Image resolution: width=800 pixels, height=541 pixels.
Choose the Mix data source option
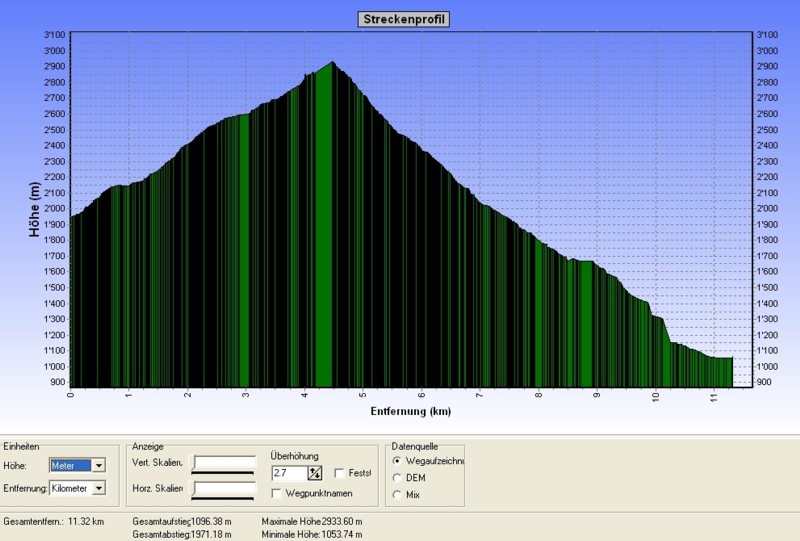tap(399, 495)
